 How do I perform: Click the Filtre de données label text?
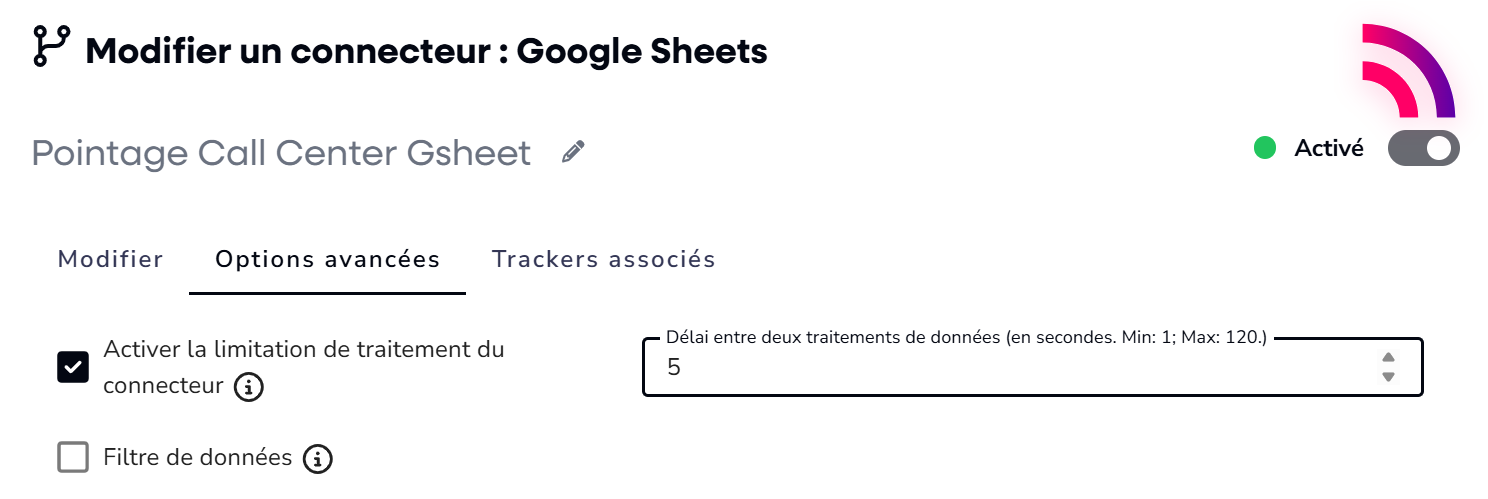pos(198,458)
